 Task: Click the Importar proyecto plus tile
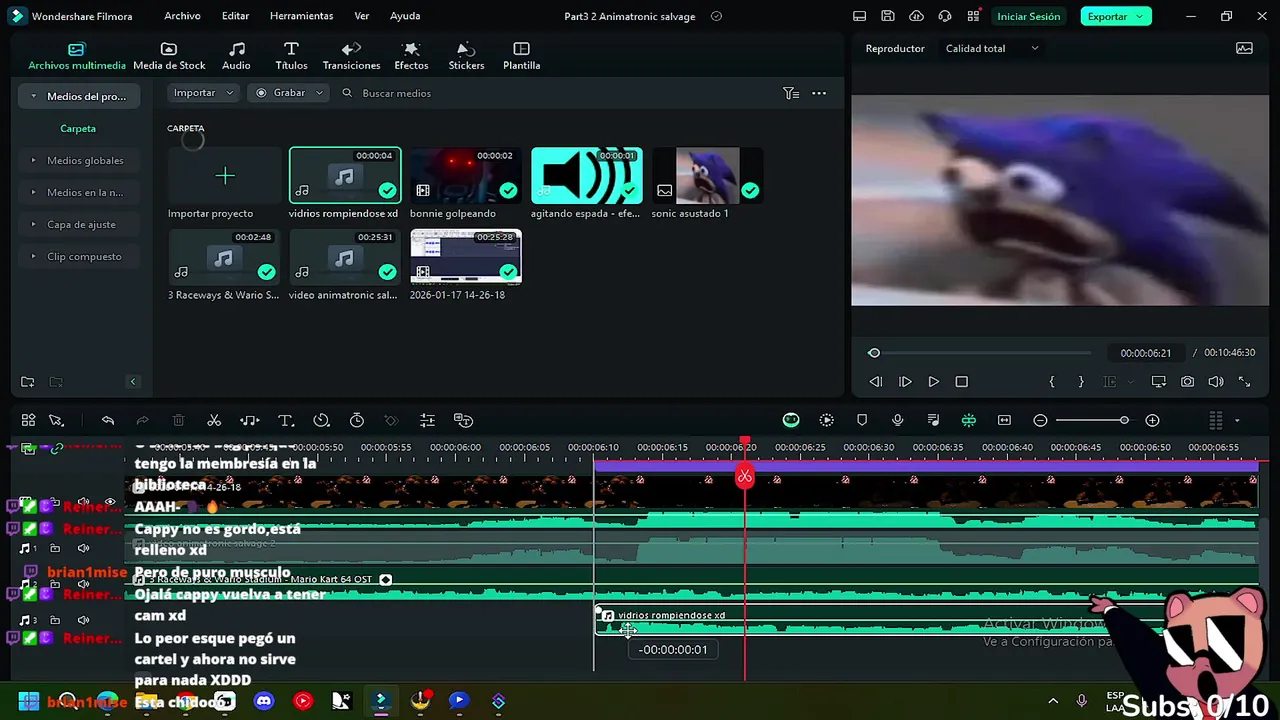[225, 176]
